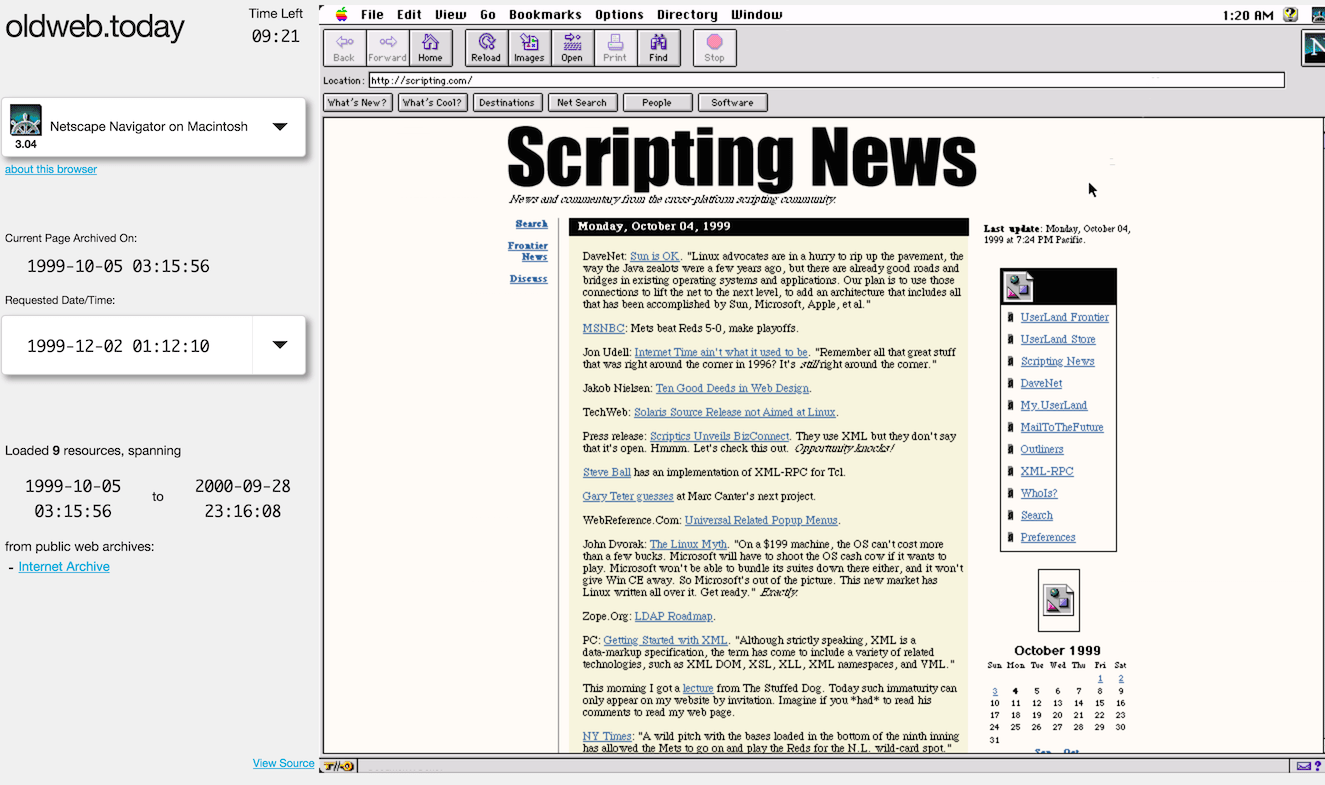This screenshot has width=1325, height=785.
Task: Click the Forward toolbar button
Action: point(387,47)
